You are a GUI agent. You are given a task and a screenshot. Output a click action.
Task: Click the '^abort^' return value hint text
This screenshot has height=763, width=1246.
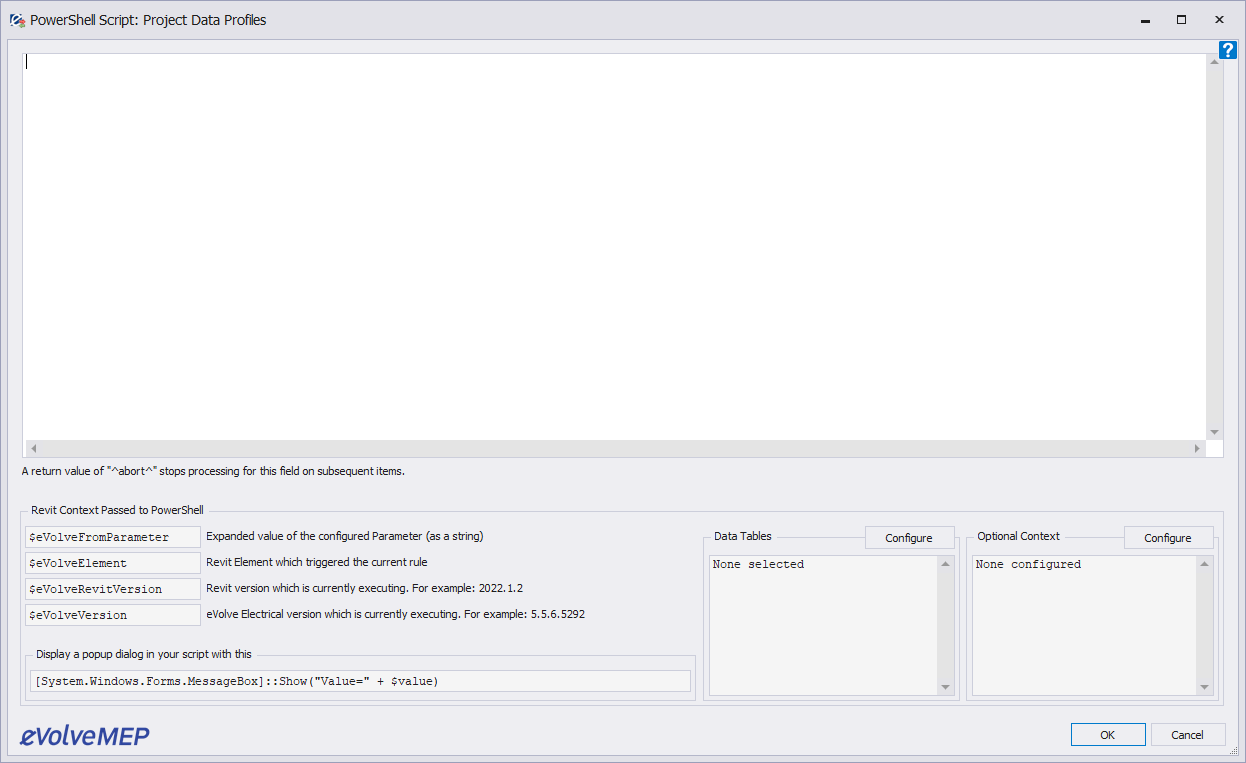tap(213, 470)
